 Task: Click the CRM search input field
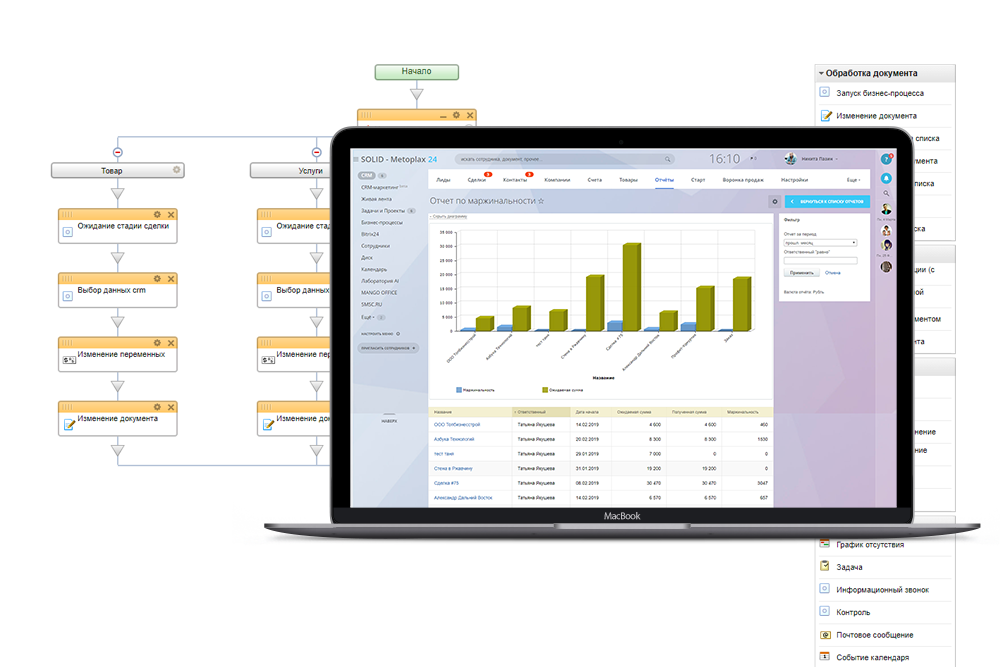click(564, 159)
